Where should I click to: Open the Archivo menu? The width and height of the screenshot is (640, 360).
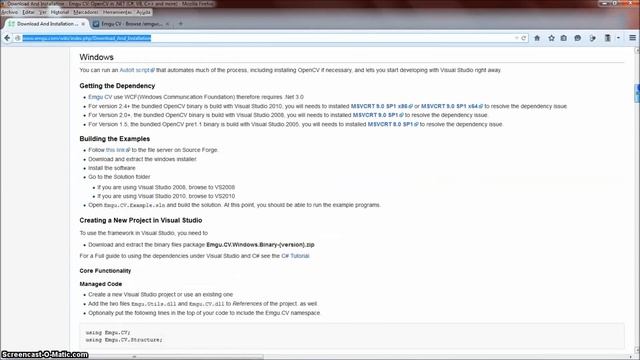[10, 12]
